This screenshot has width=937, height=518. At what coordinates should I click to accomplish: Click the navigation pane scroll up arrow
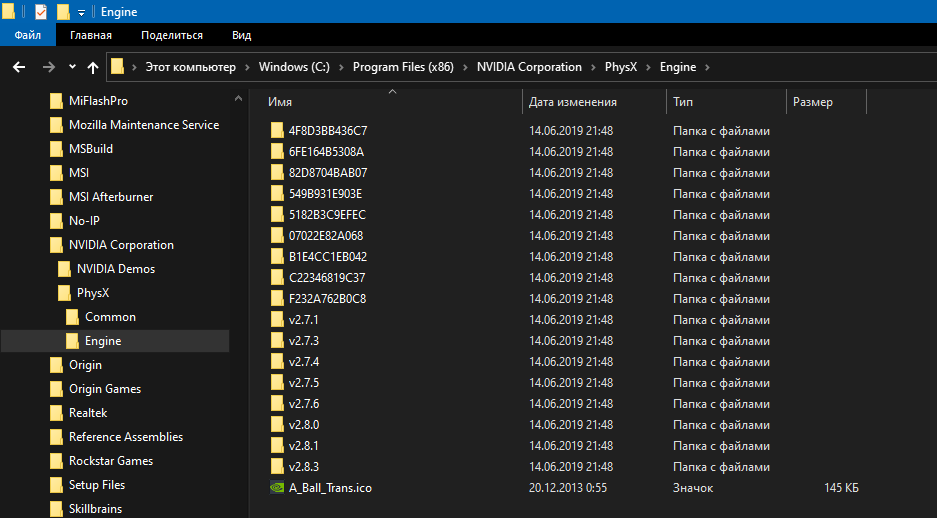(238, 99)
